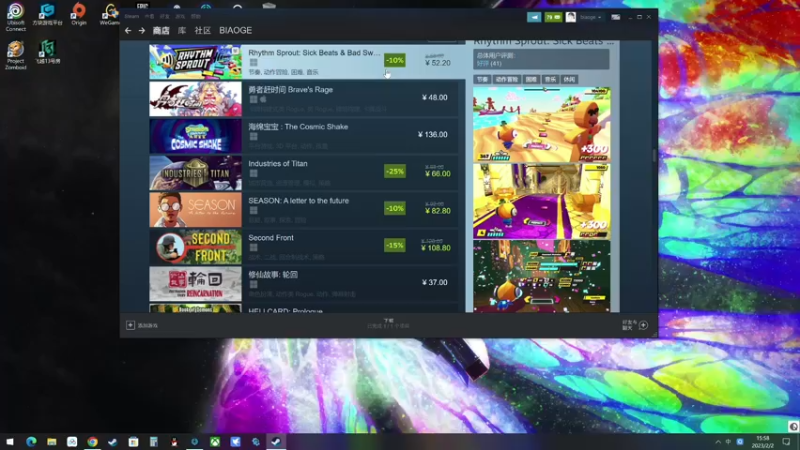Click Industries of Titan capsule image

[x=195, y=172]
